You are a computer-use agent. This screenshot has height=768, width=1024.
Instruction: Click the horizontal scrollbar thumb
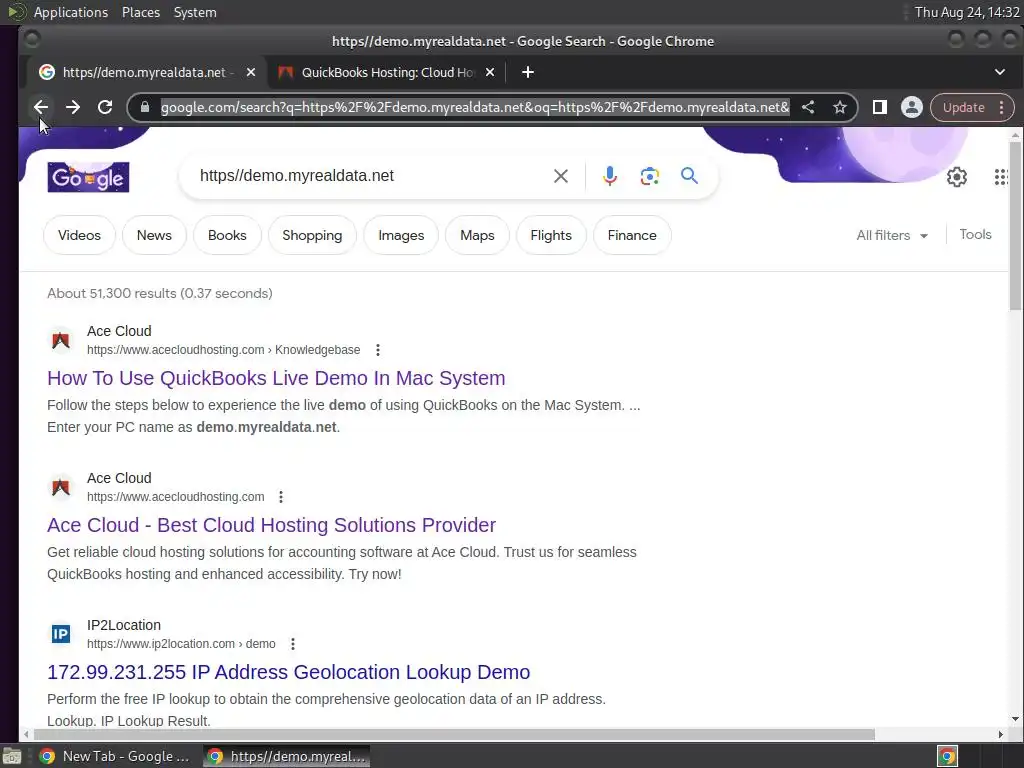click(454, 735)
